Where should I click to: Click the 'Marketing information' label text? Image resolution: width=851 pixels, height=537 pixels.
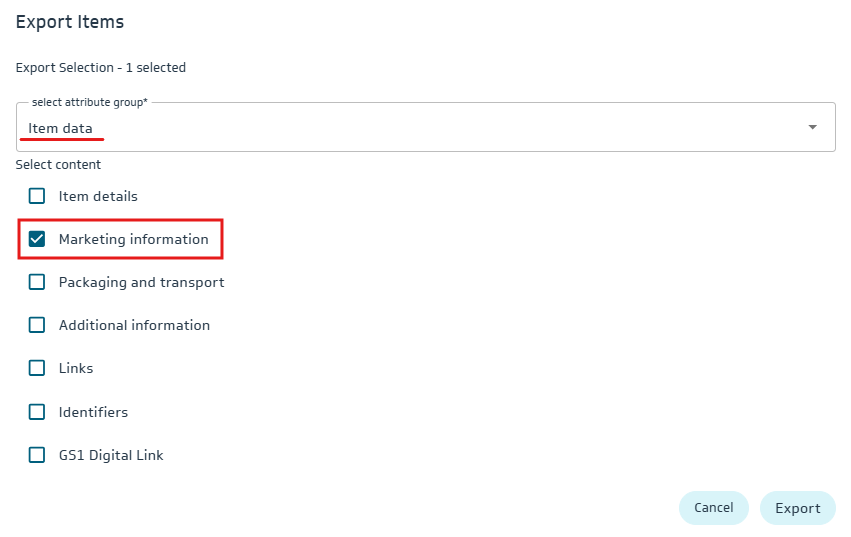[x=133, y=239]
